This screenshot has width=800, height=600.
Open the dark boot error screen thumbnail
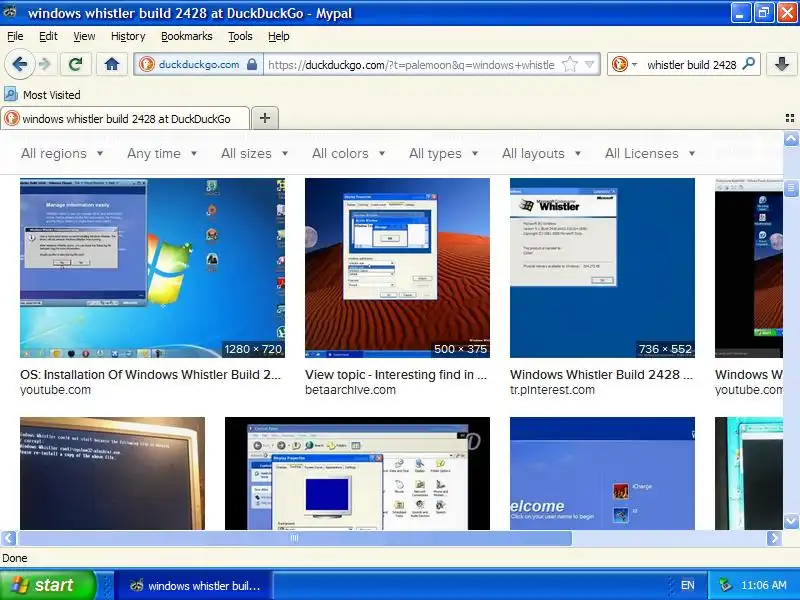[112, 473]
